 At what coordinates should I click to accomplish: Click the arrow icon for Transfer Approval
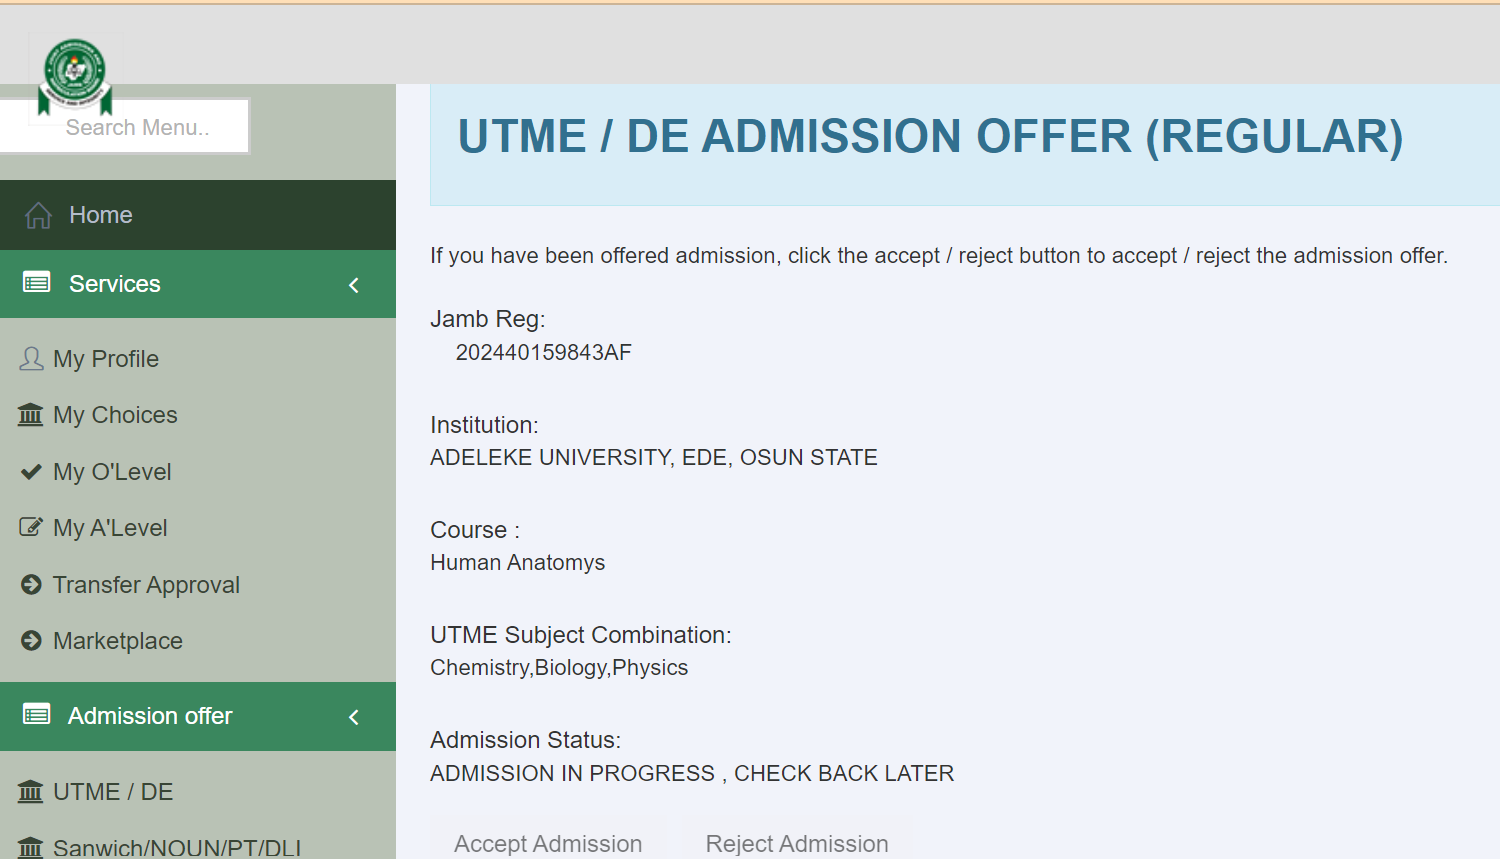(30, 584)
